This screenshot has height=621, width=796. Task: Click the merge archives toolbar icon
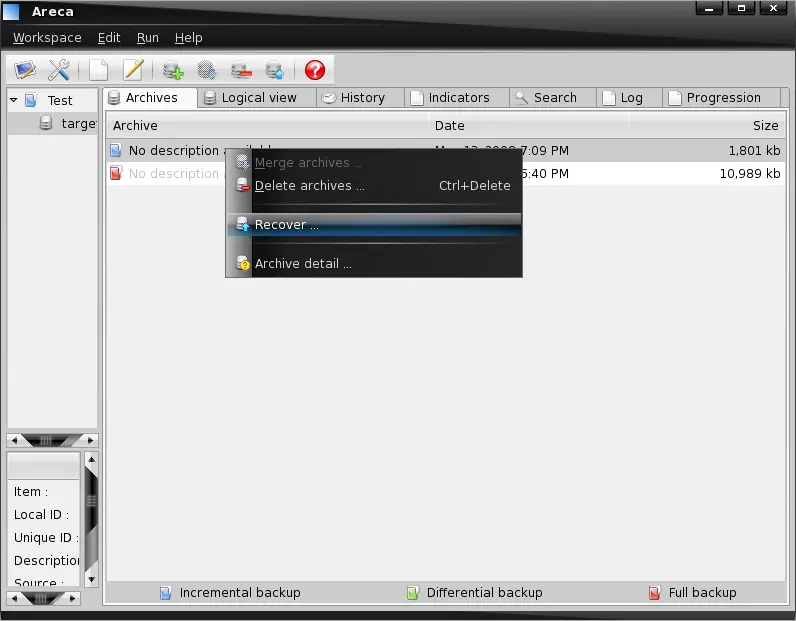pyautogui.click(x=207, y=70)
